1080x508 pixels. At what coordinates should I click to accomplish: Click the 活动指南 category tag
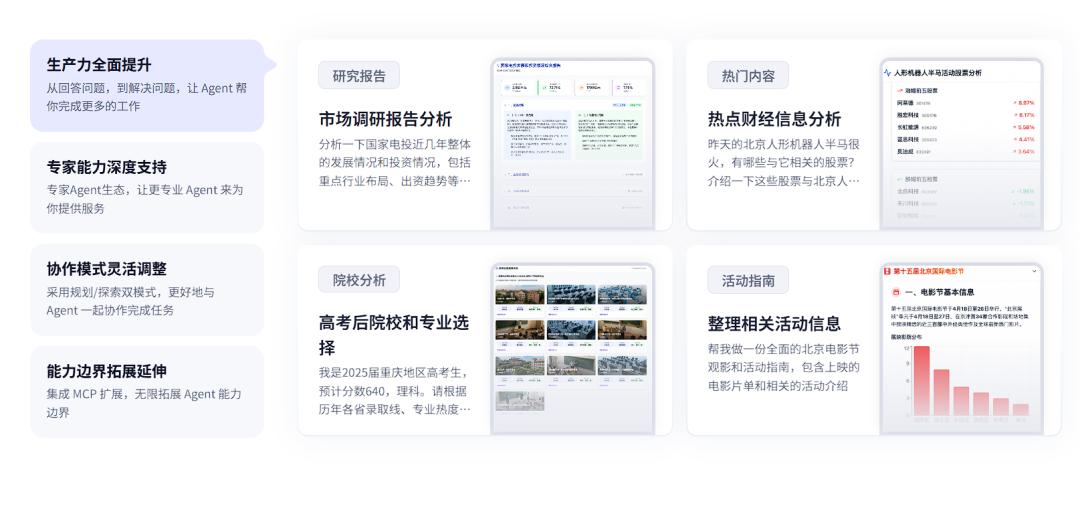[x=748, y=280]
